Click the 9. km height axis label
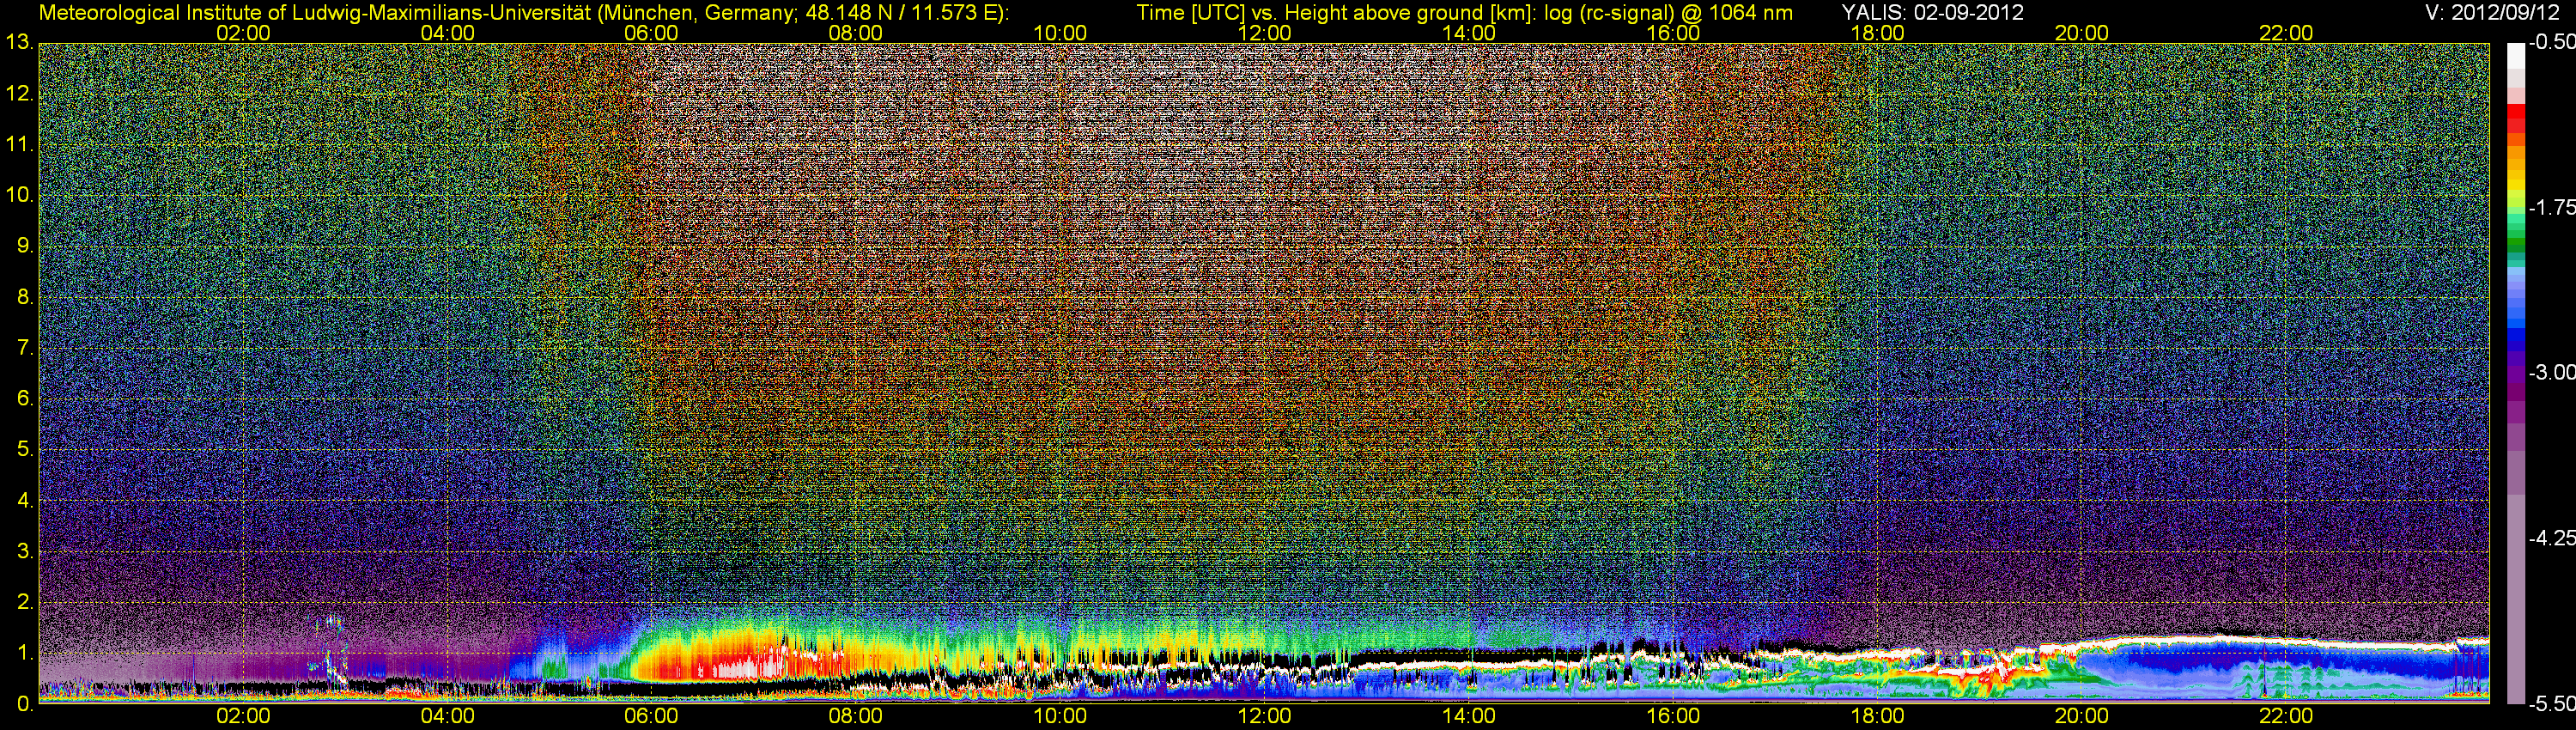This screenshot has width=2576, height=730. coord(24,246)
